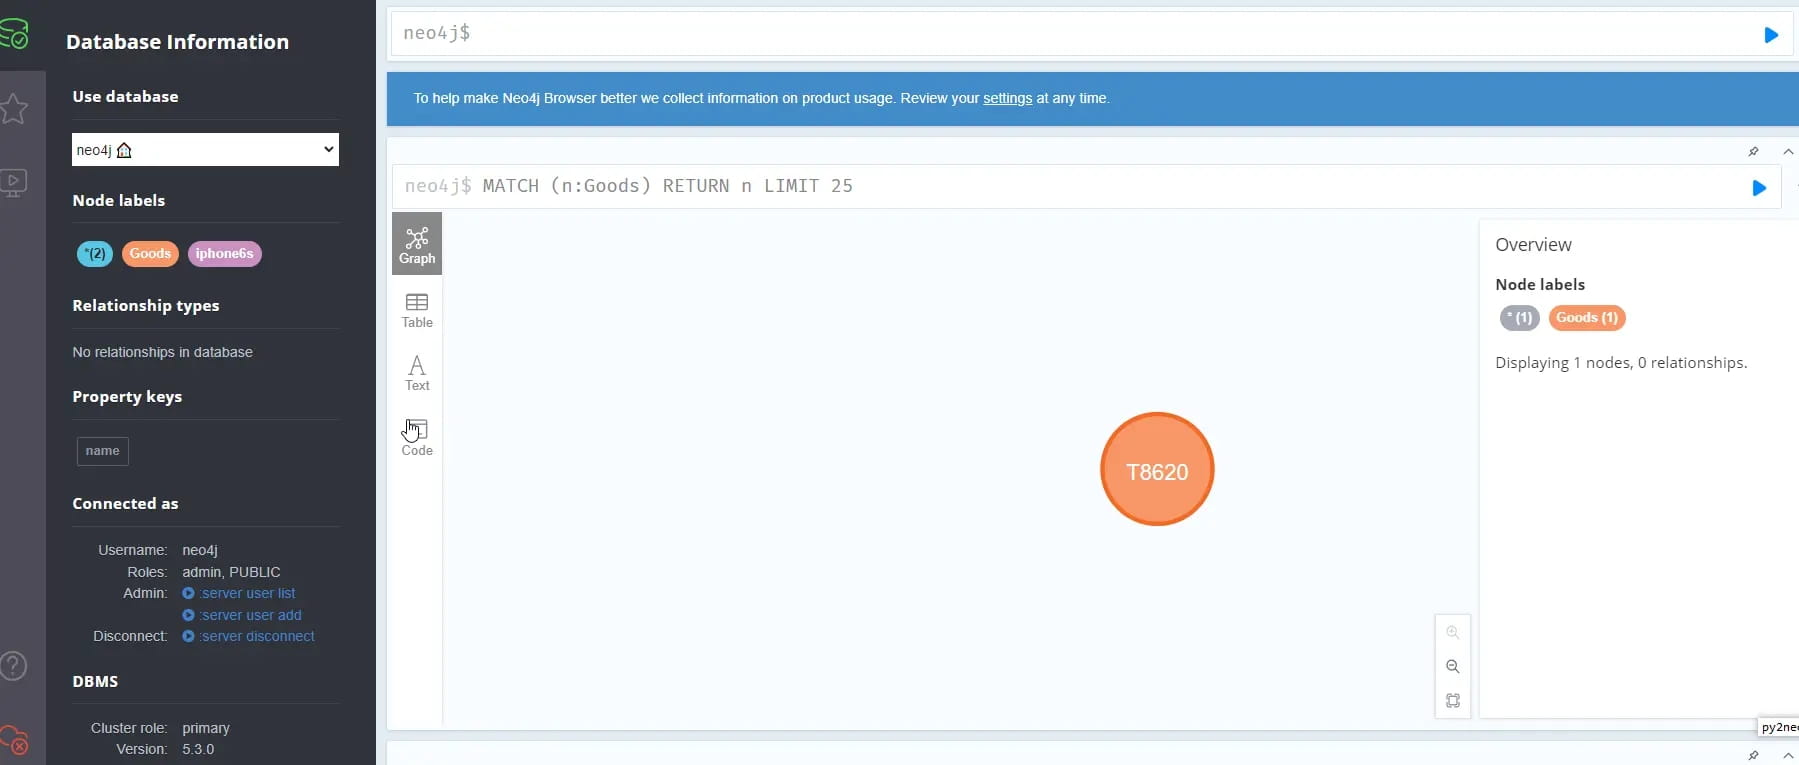This screenshot has width=1799, height=765.
Task: Click the Username value neo4j
Action: tap(200, 550)
